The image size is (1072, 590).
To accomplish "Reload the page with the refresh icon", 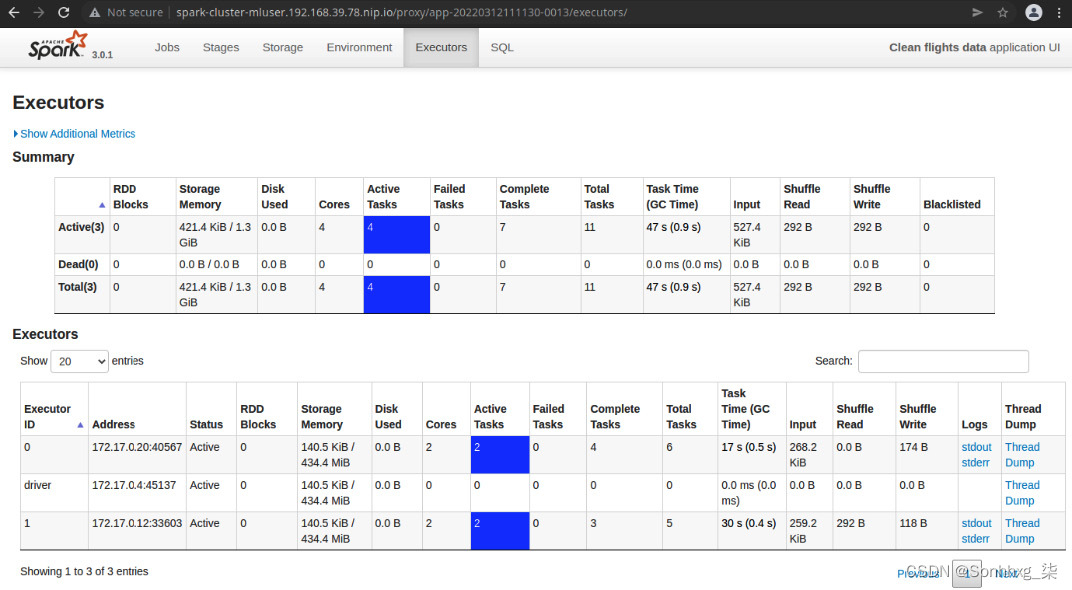I will [x=64, y=12].
